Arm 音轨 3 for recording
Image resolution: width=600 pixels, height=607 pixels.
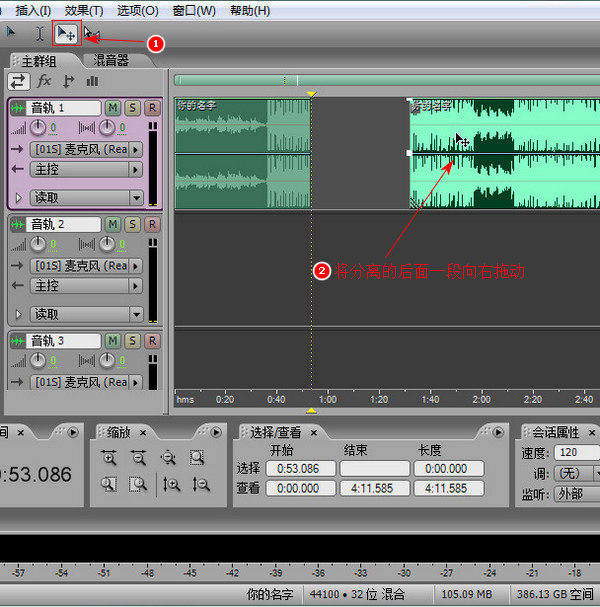click(153, 341)
